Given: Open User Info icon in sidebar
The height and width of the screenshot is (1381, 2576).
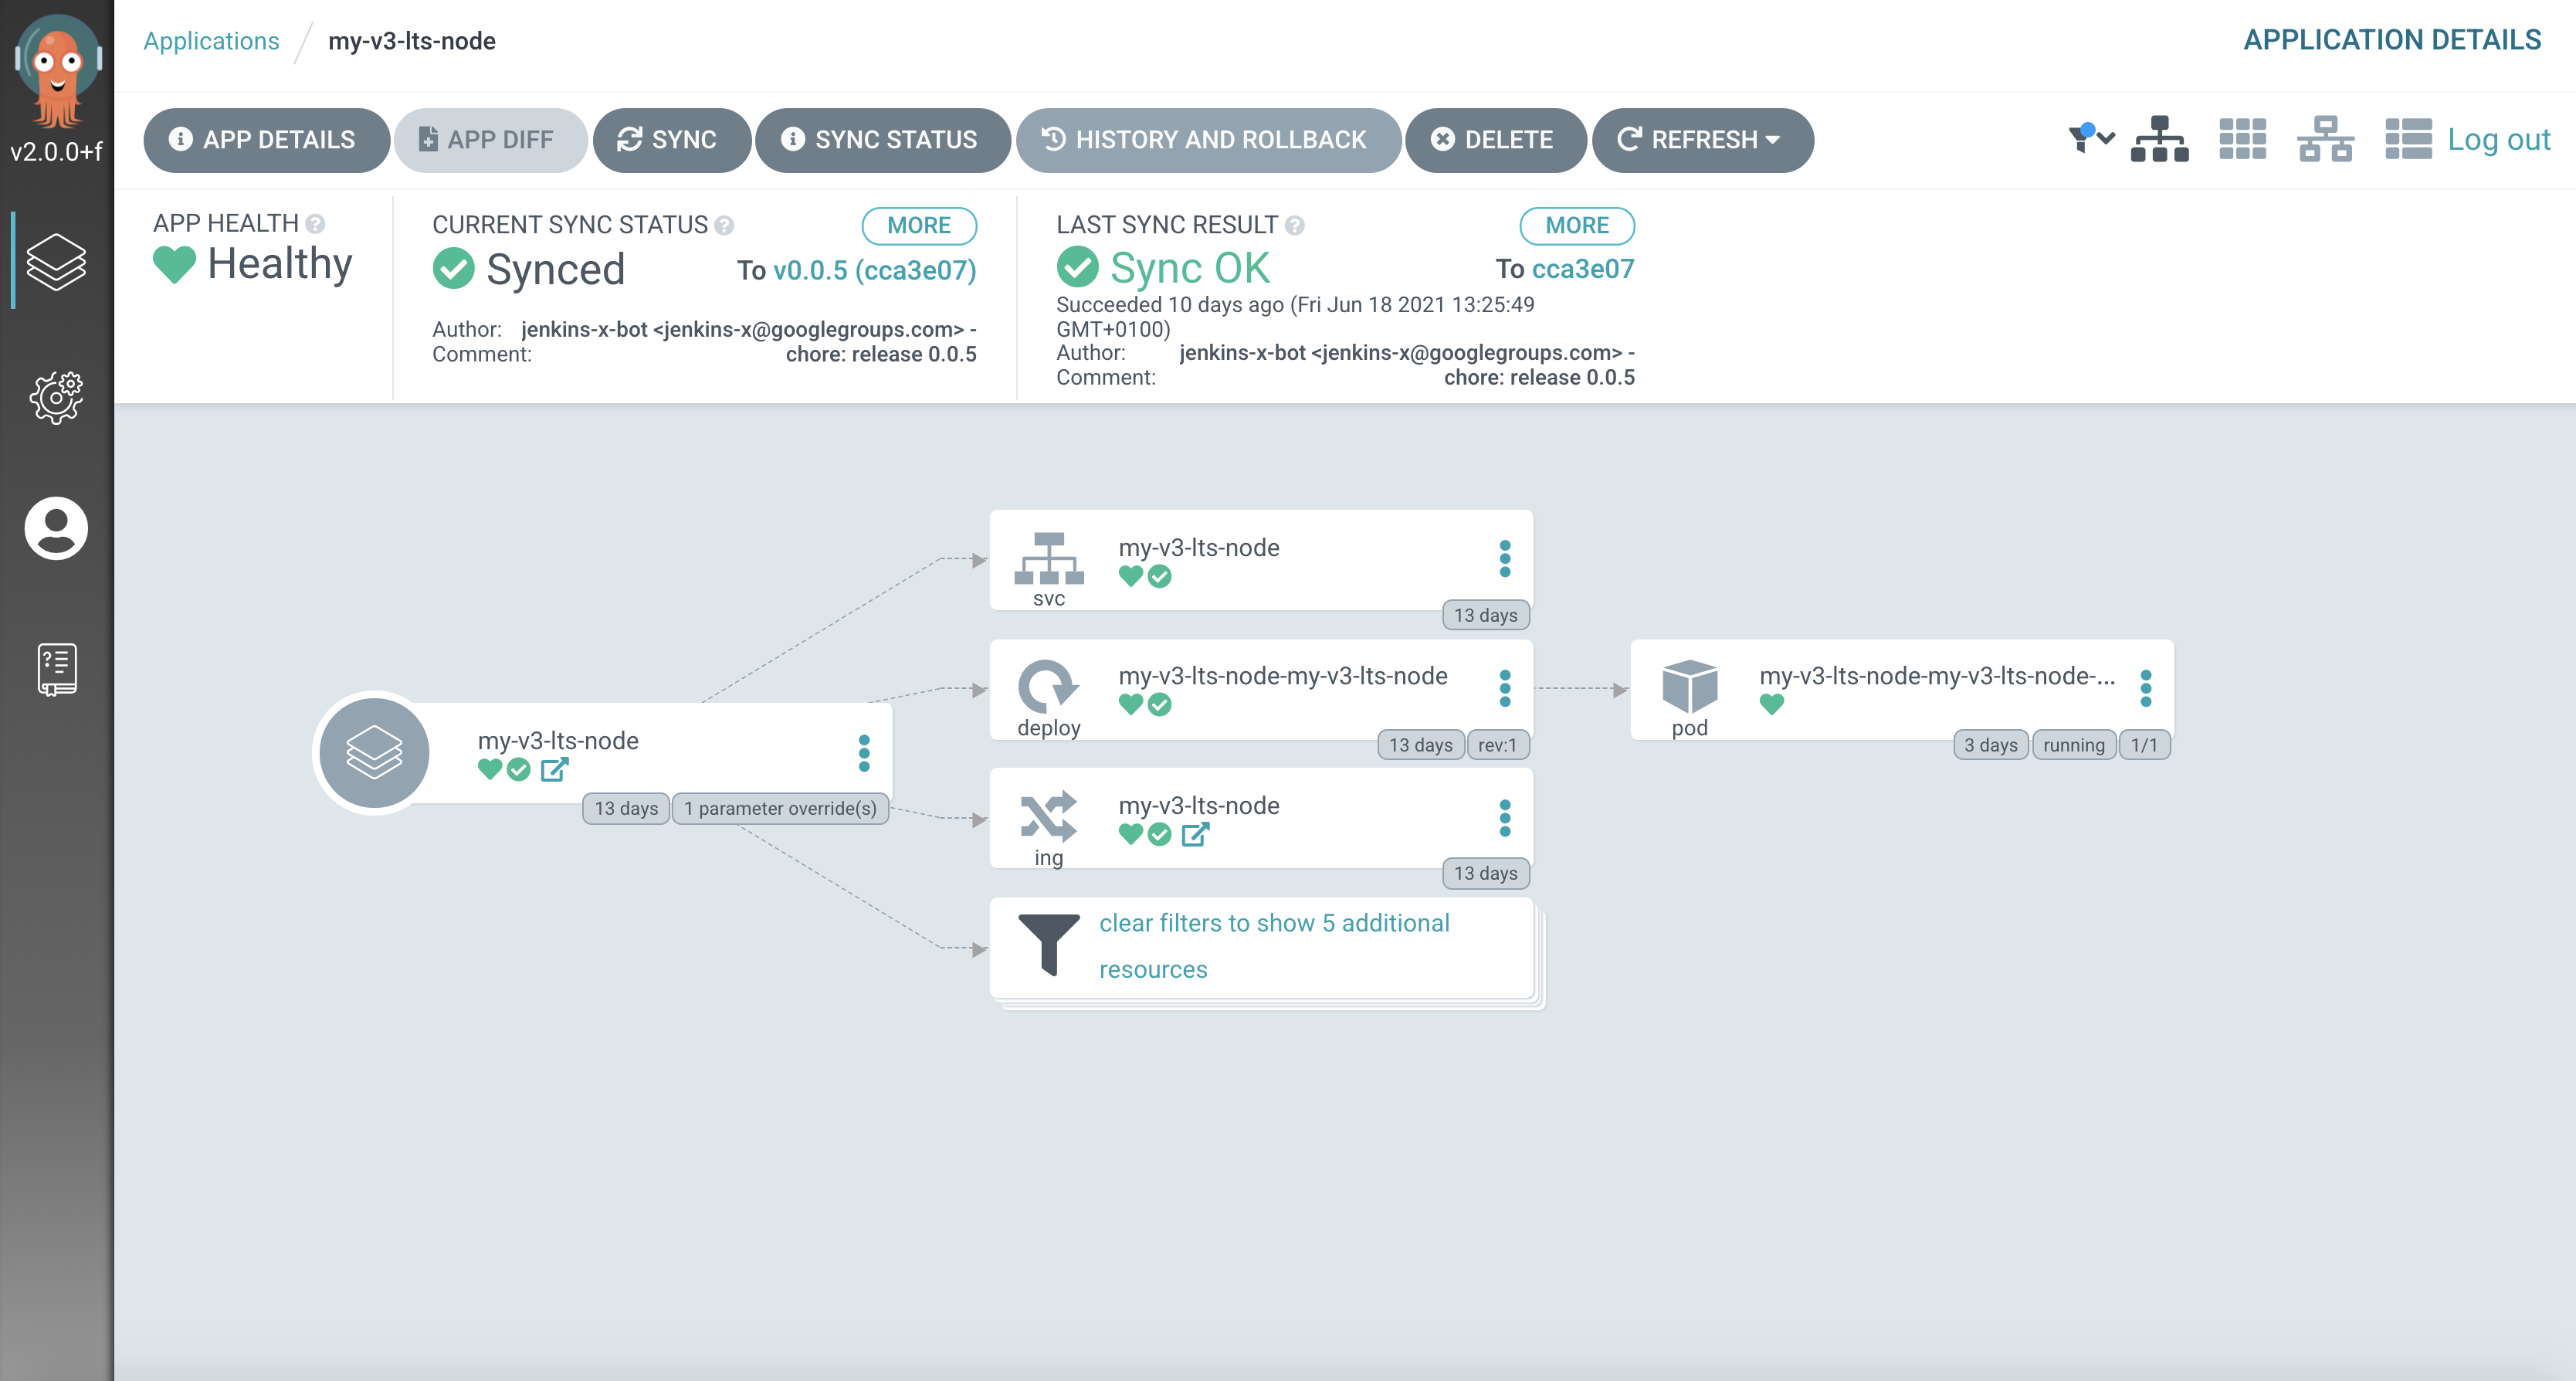Looking at the screenshot, I should [x=56, y=528].
